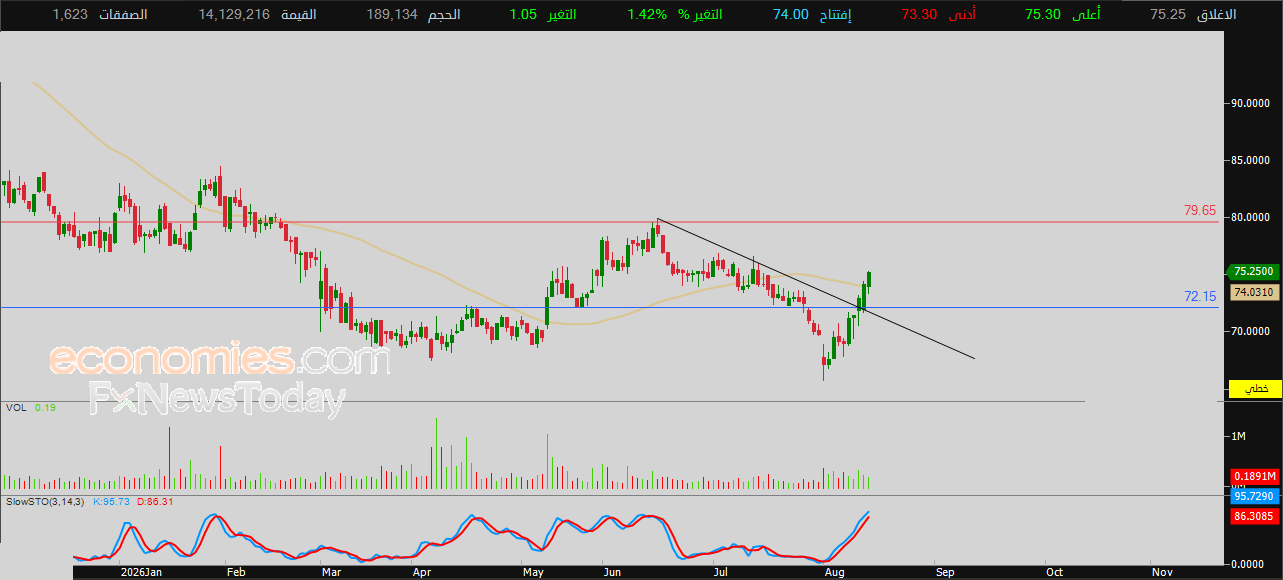Select the blue 72.15 support line label
Screen dimensions: 1283x580
click(x=1200, y=296)
